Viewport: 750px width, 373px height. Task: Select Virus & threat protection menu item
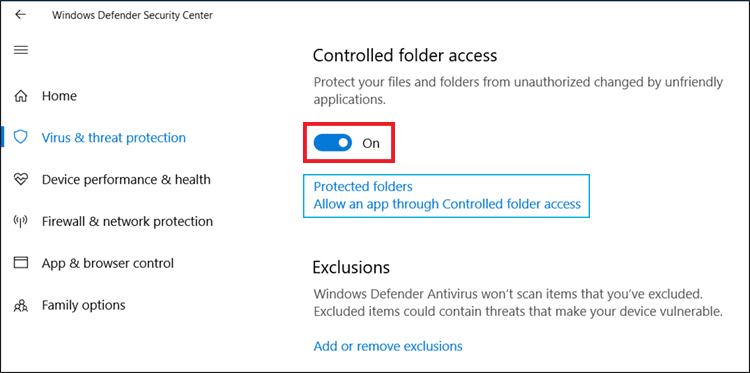coord(114,138)
